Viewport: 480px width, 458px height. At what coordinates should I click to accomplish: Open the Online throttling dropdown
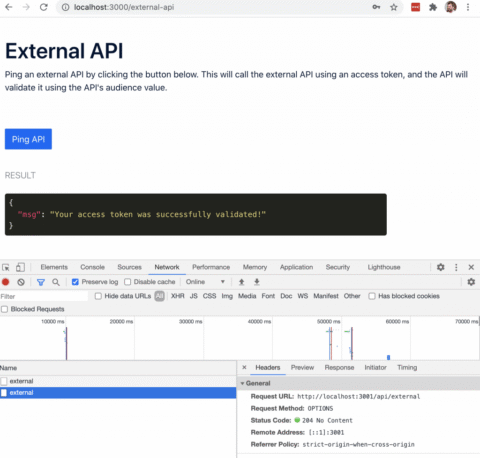coord(205,282)
